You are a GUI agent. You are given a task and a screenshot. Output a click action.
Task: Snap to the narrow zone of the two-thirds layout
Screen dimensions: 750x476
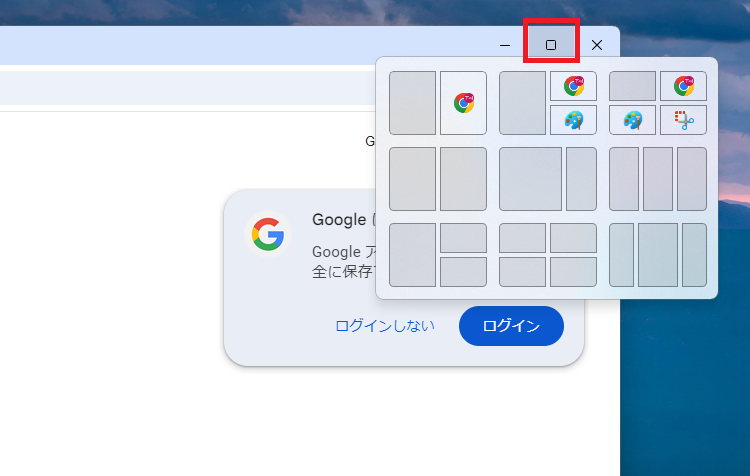581,179
